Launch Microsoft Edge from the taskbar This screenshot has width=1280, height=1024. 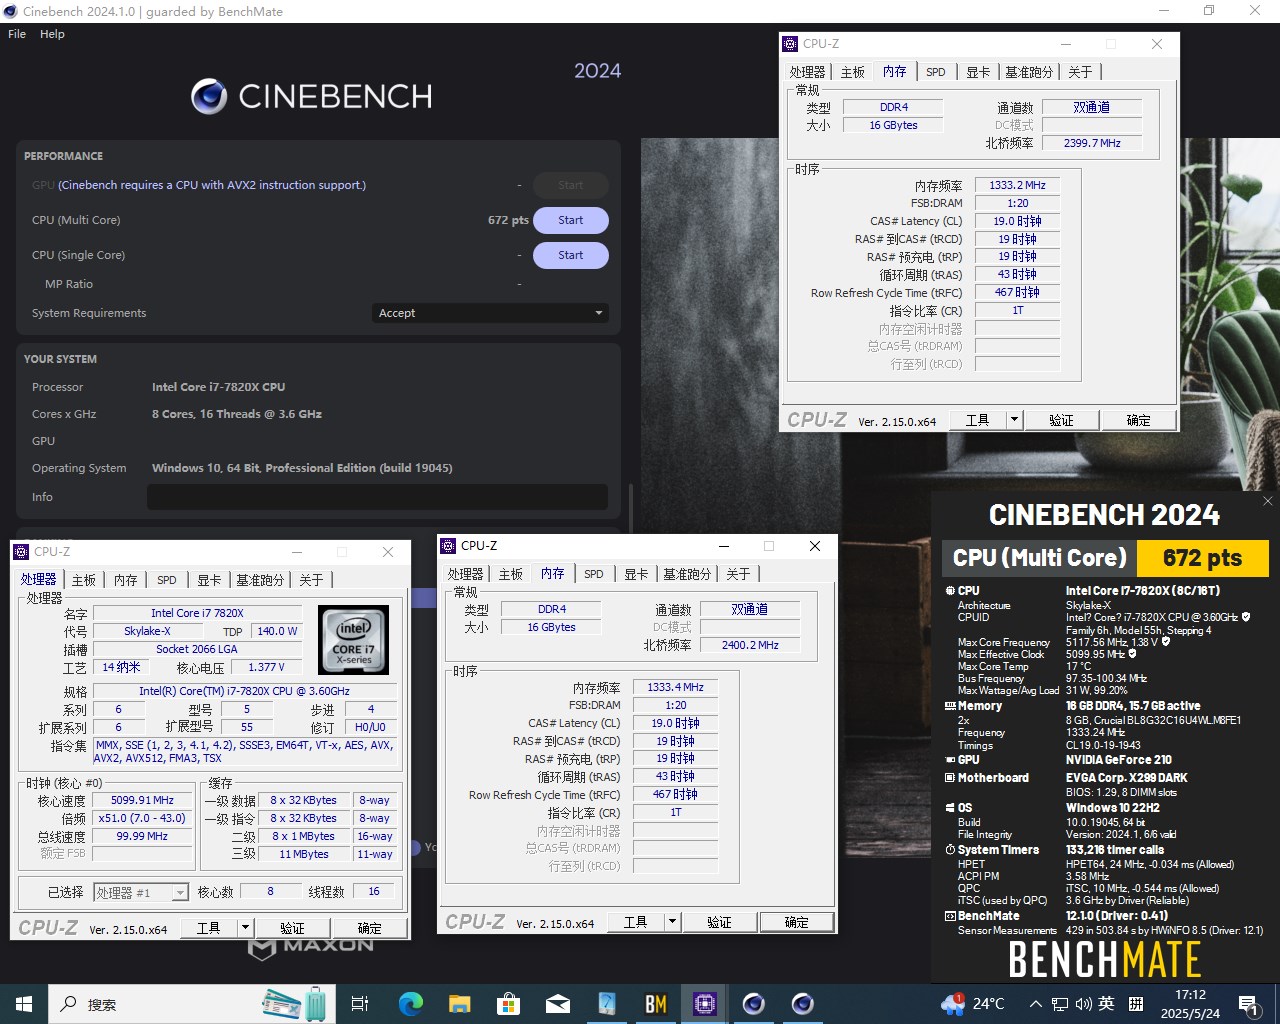coord(411,1004)
